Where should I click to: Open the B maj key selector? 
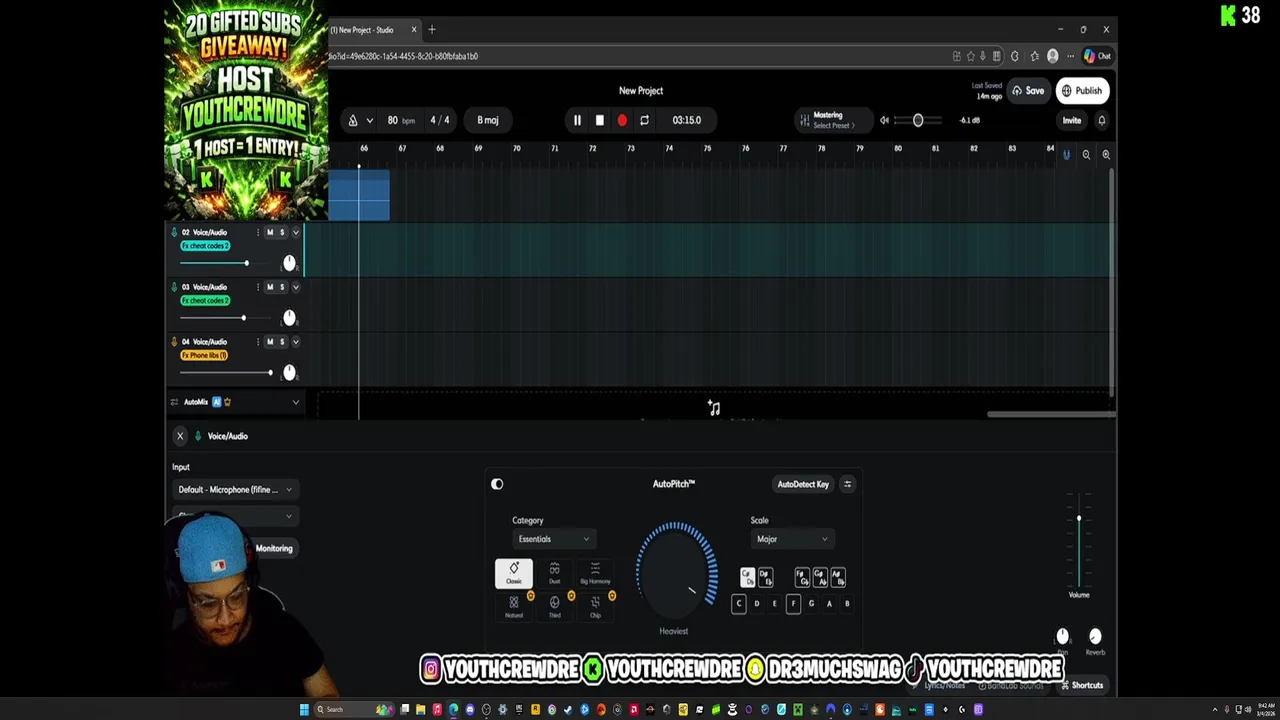click(x=487, y=120)
